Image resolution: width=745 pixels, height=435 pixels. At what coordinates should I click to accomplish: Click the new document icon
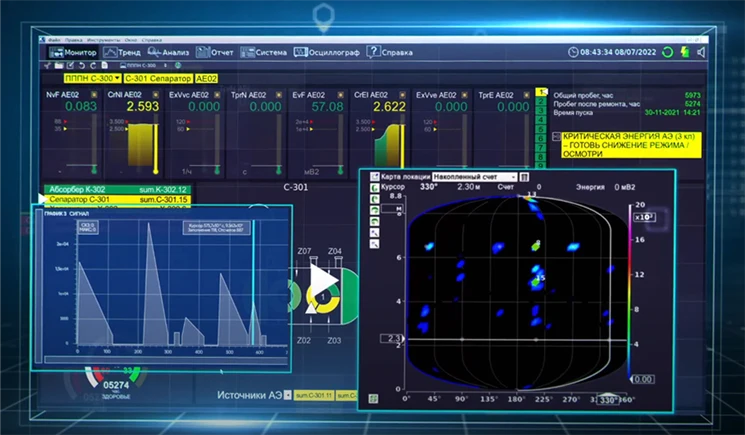[105, 66]
